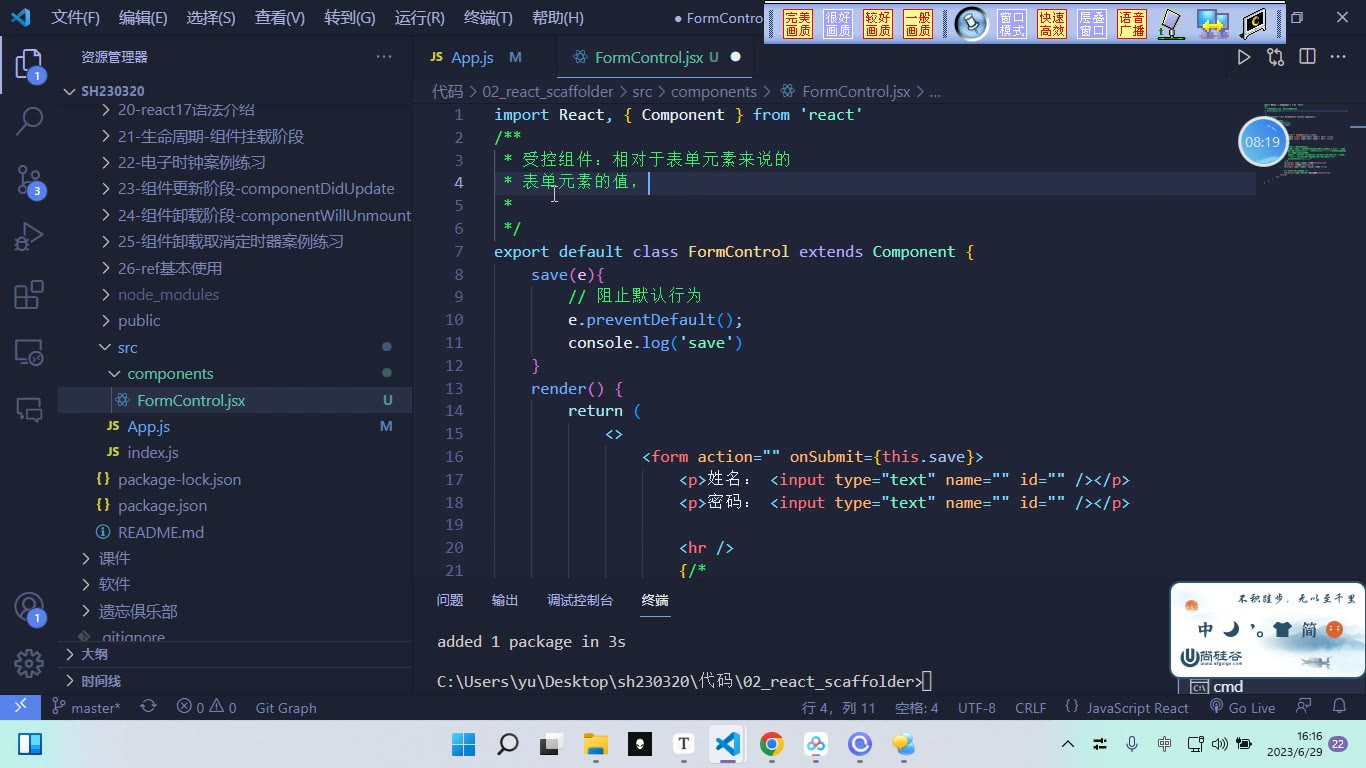Expand the 大纲 outline section

tap(70, 654)
